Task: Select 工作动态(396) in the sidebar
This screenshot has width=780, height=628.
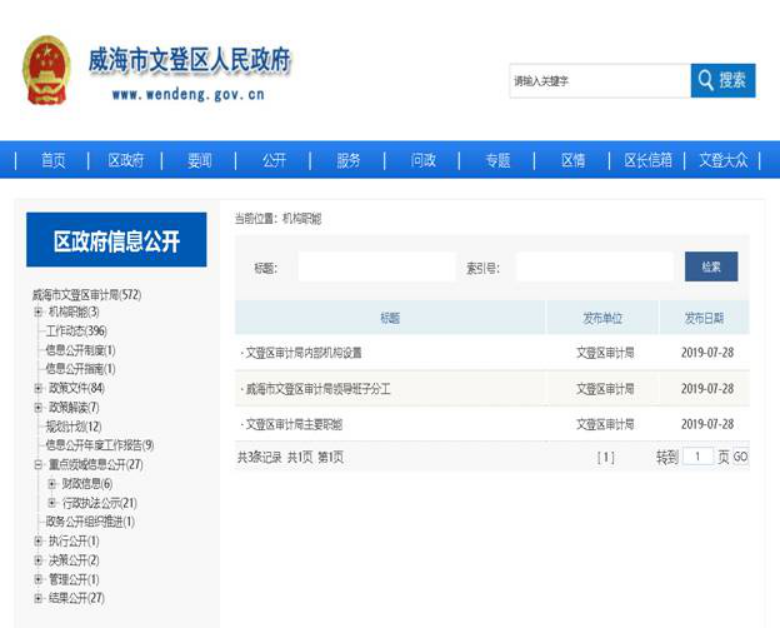Action: [x=76, y=331]
